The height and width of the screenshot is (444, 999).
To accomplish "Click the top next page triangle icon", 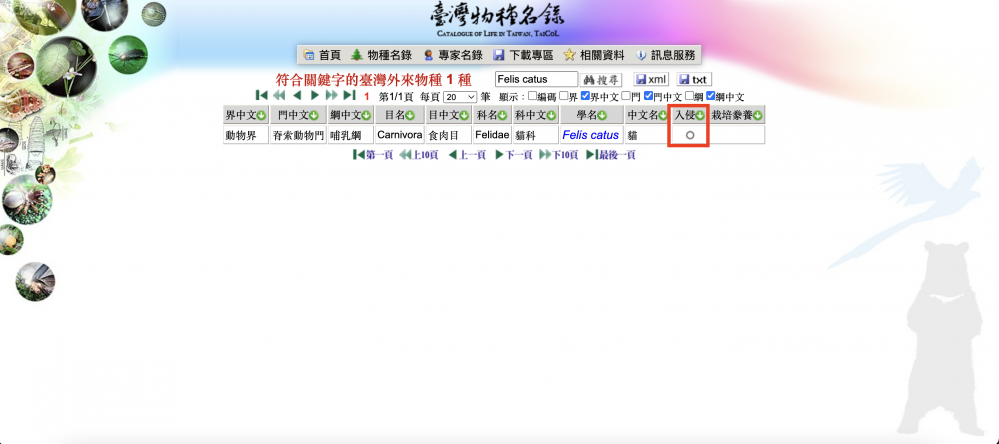I will [314, 96].
